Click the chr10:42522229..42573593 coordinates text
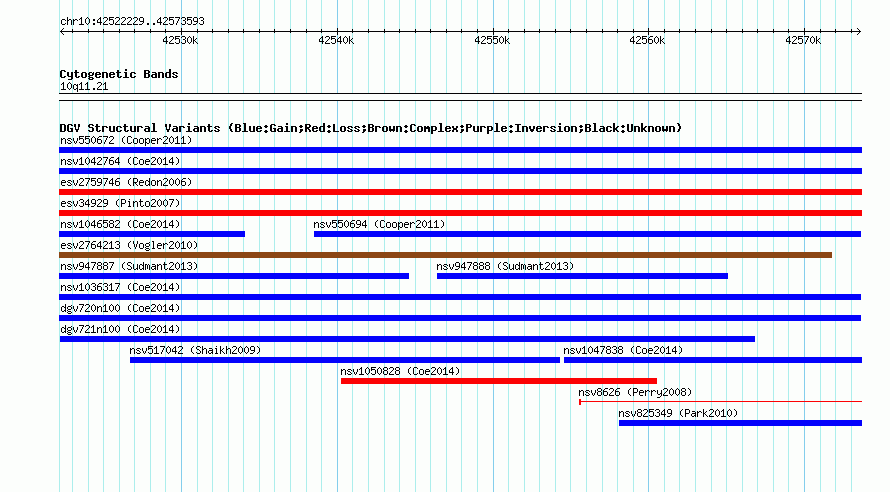Screen dimensions: 890x492 coord(132,22)
